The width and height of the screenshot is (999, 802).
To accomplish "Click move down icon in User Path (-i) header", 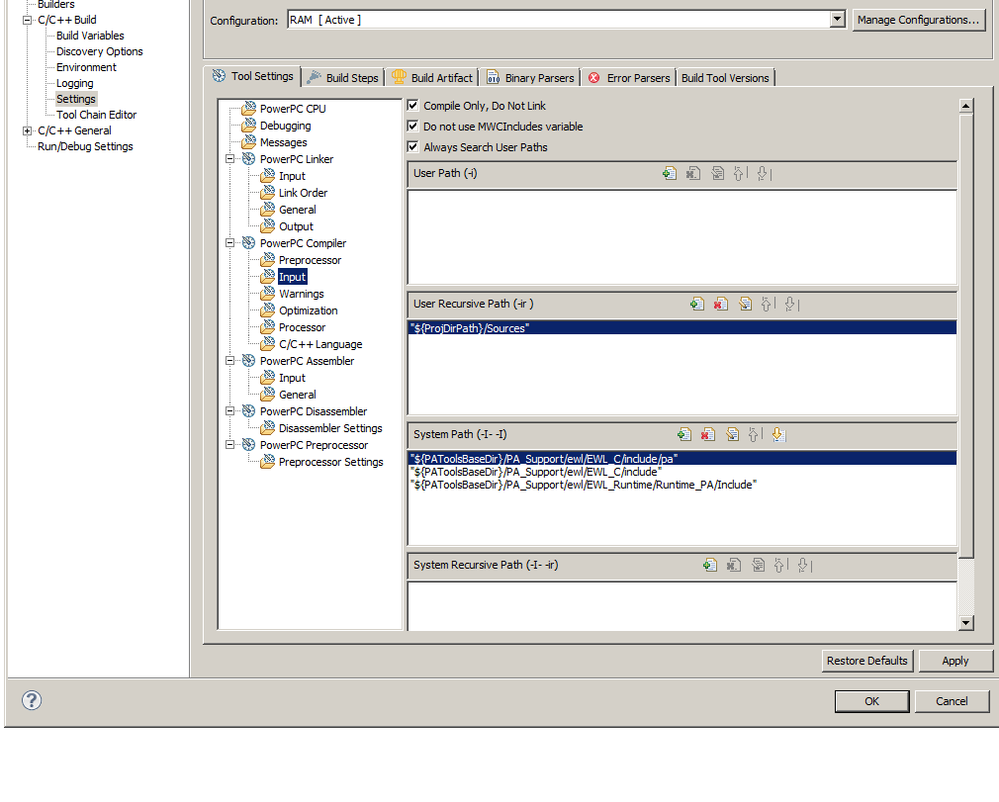I will point(763,173).
